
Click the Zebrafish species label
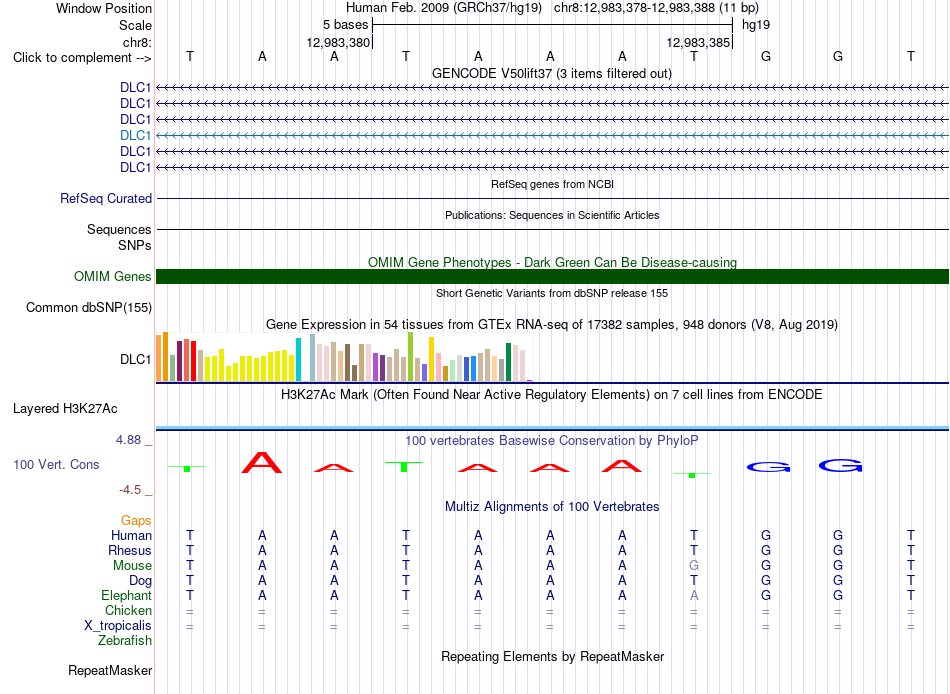tap(125, 640)
